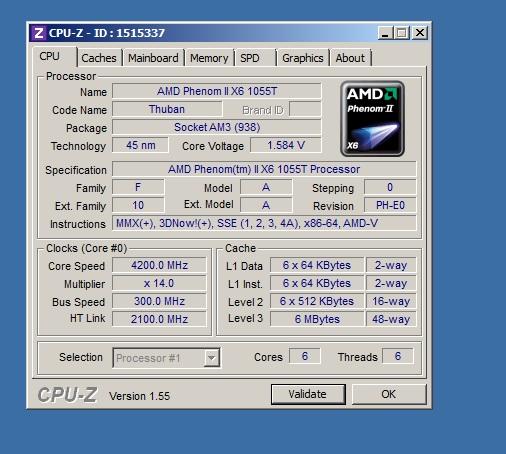Viewport: 506px width, 454px height.
Task: Click the Threads count value
Action: 398,356
